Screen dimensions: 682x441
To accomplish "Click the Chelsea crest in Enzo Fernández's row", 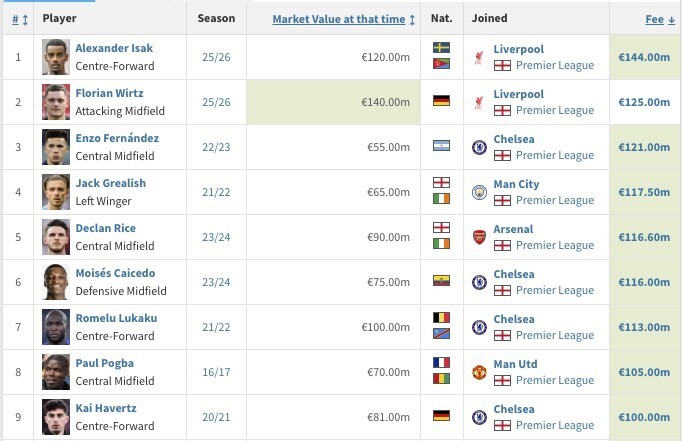I will [x=479, y=147].
